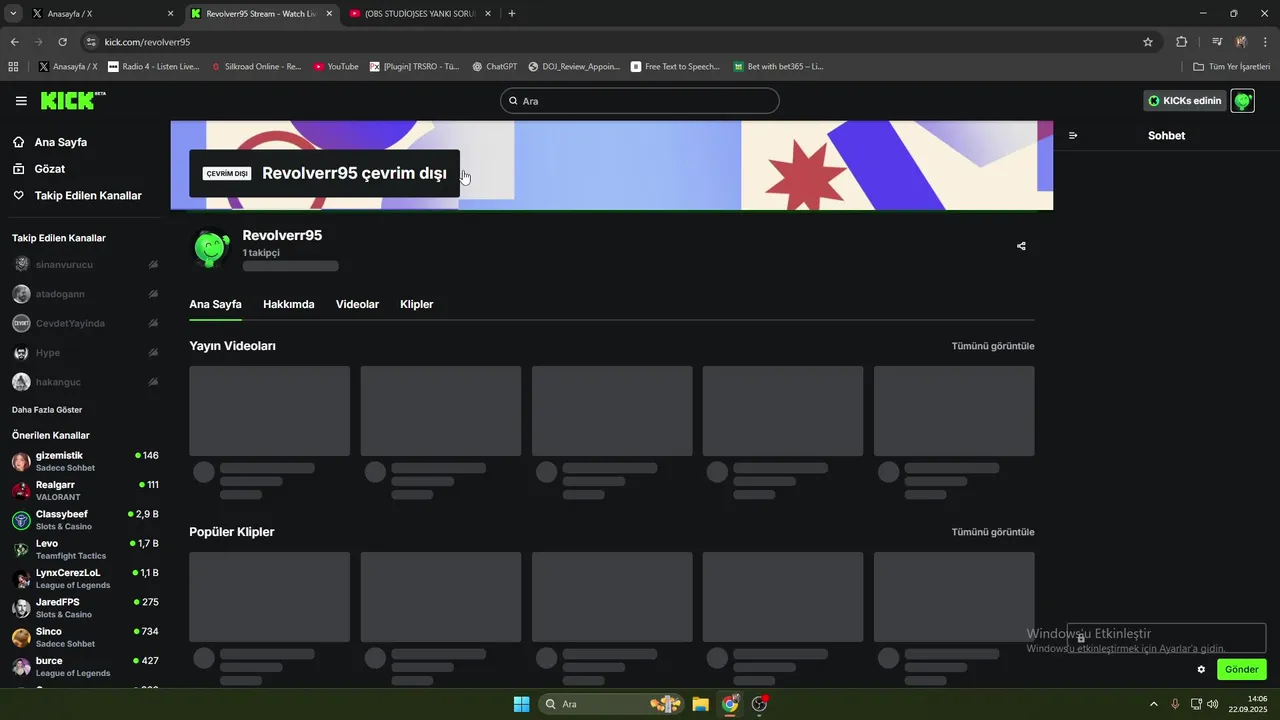Open Sinco Sadece Sohbet channel
Screen dimensions: 1280x720
(85, 638)
